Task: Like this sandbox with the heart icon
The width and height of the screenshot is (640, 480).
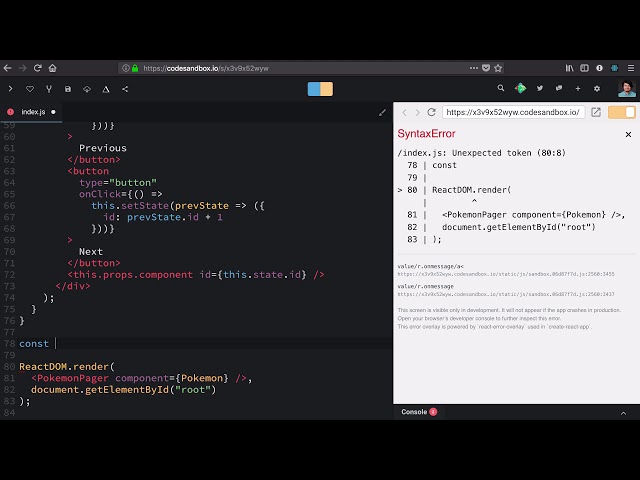Action: pyautogui.click(x=30, y=89)
